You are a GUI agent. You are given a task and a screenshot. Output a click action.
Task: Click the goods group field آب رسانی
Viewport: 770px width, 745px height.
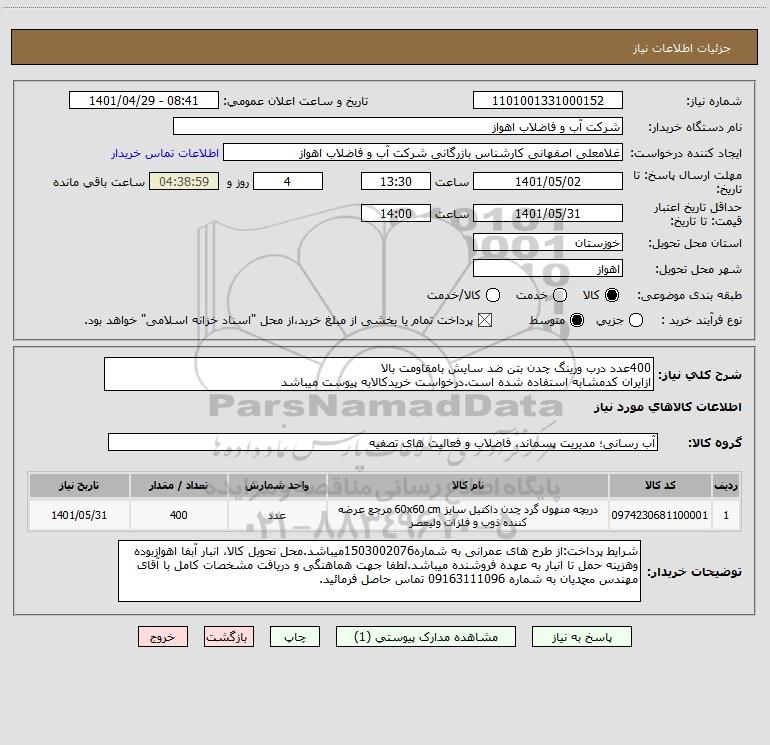click(x=383, y=442)
